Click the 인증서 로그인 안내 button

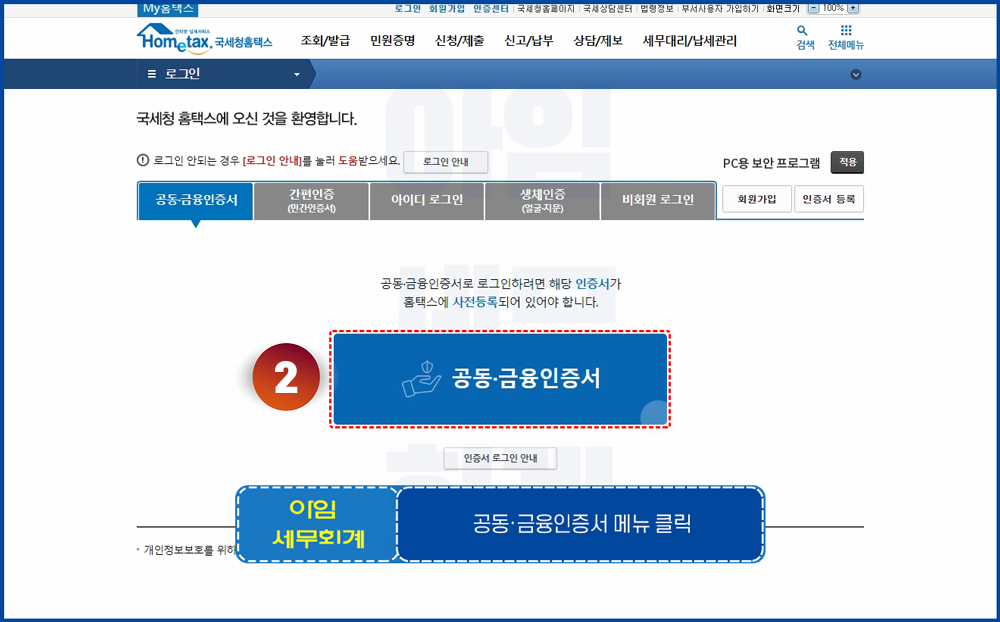500,458
